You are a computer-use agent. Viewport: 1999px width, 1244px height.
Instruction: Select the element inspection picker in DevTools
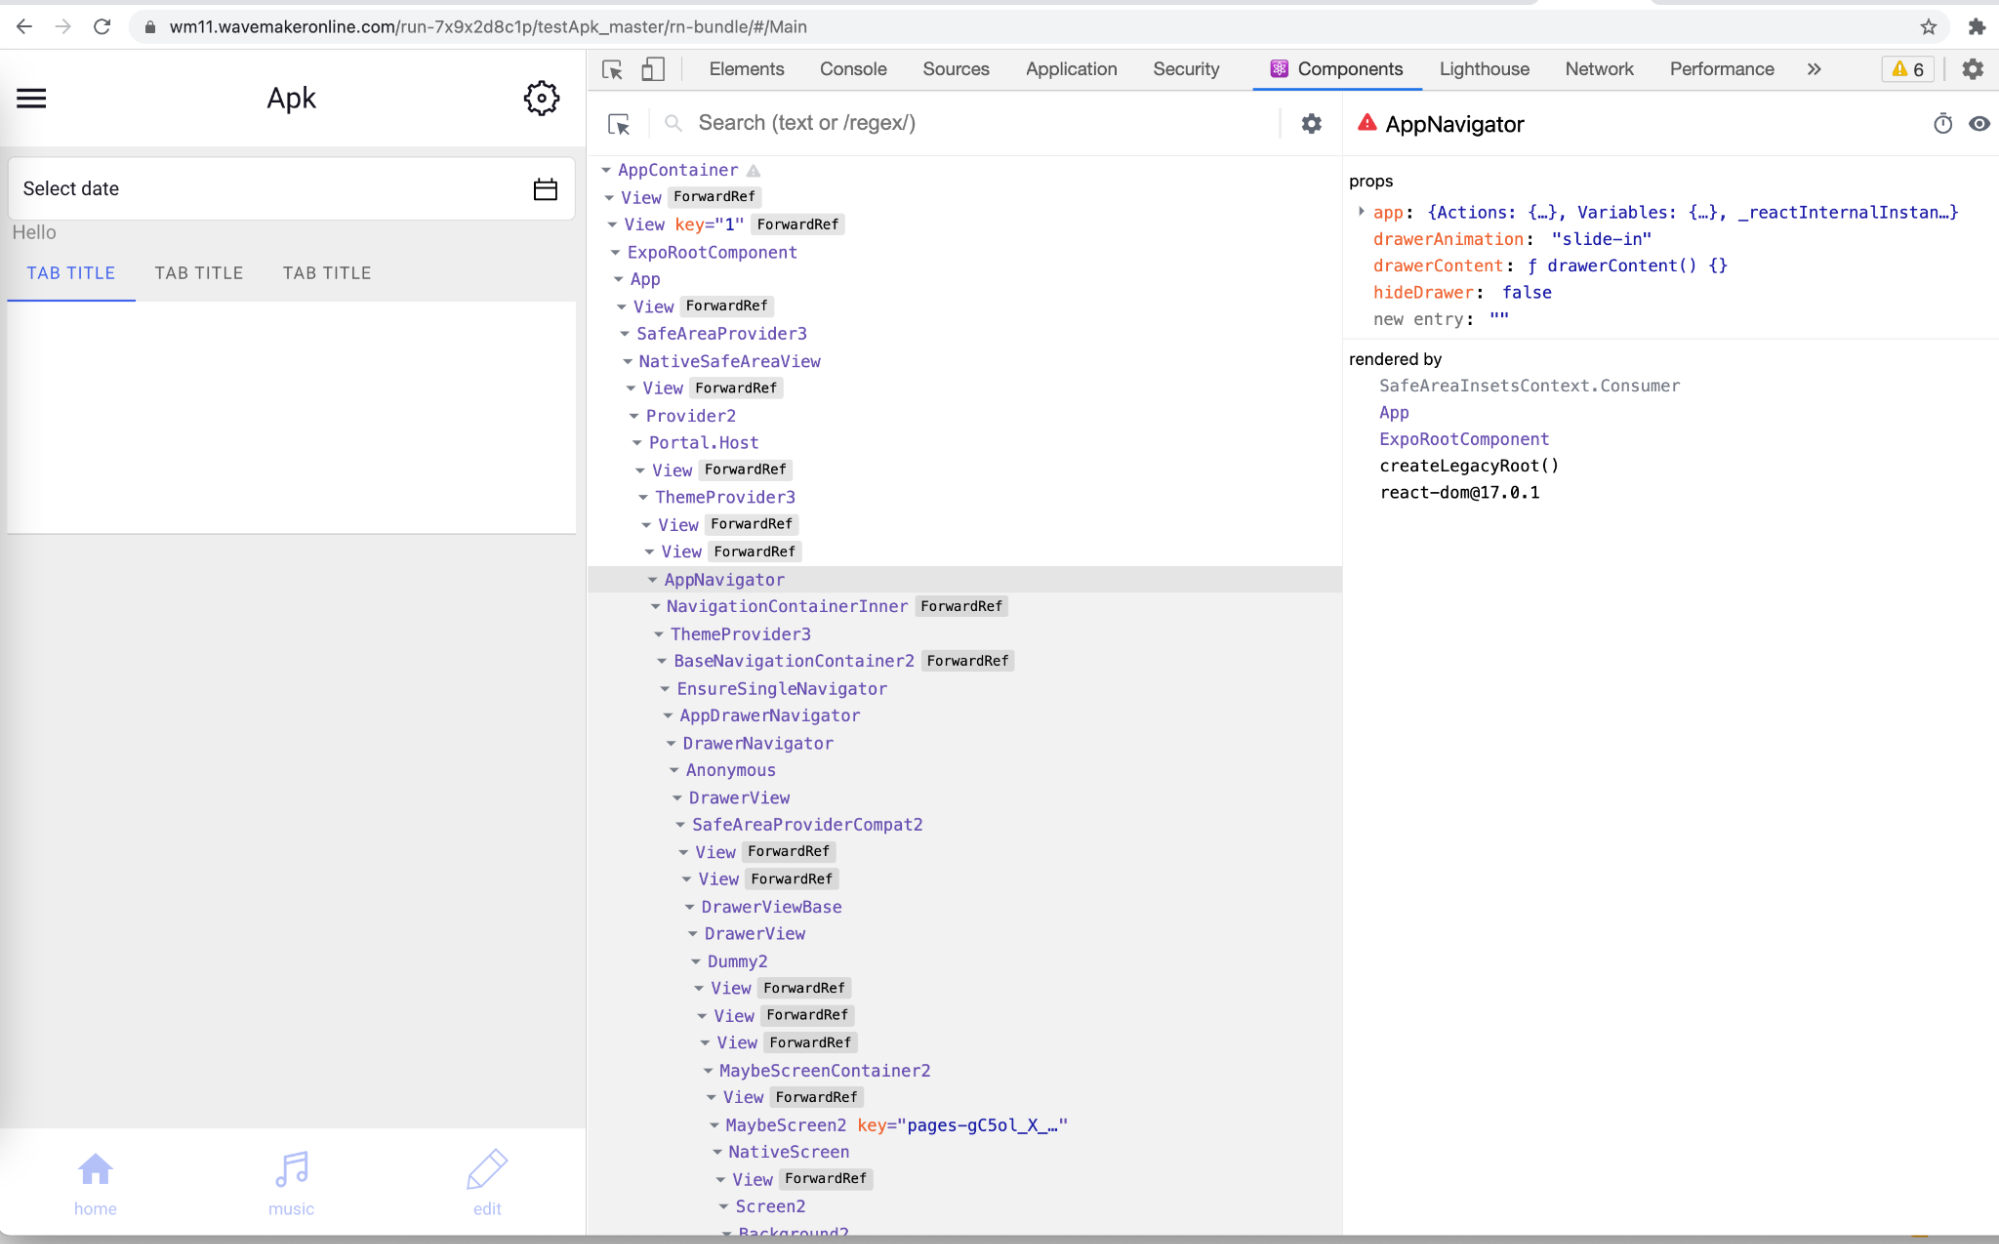[611, 70]
